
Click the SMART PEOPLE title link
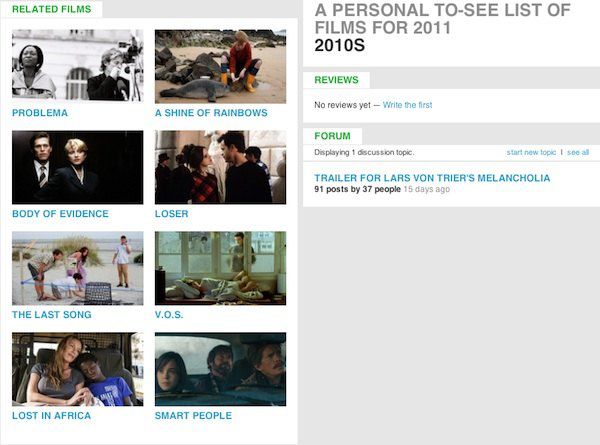(193, 416)
